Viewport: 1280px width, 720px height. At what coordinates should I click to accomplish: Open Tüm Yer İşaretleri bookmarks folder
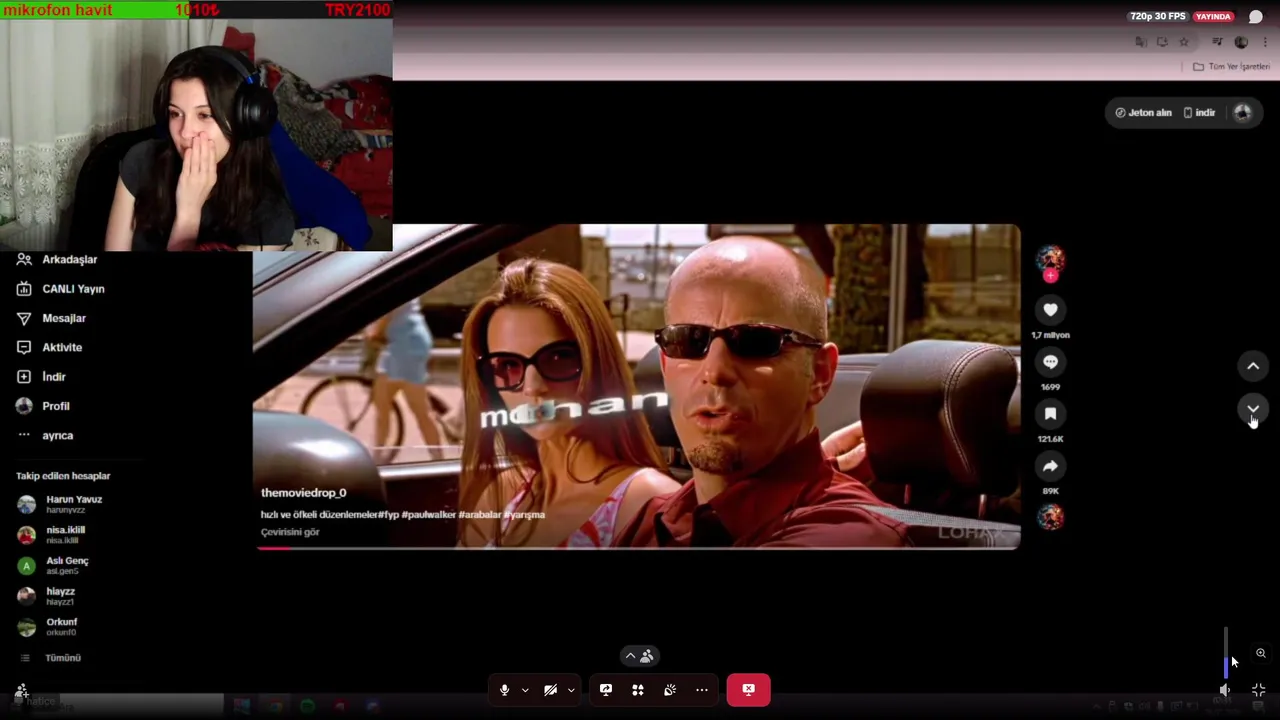[x=1231, y=67]
